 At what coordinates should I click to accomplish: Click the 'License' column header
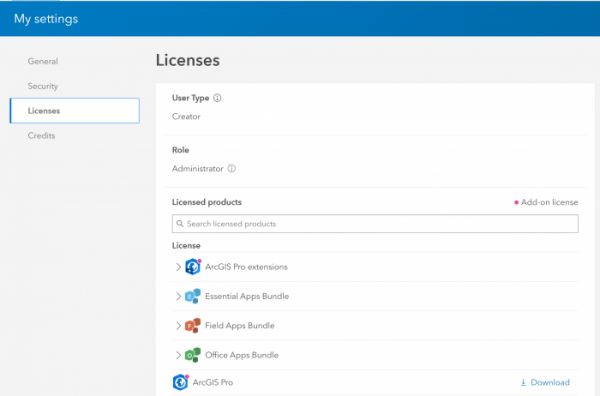coord(186,245)
